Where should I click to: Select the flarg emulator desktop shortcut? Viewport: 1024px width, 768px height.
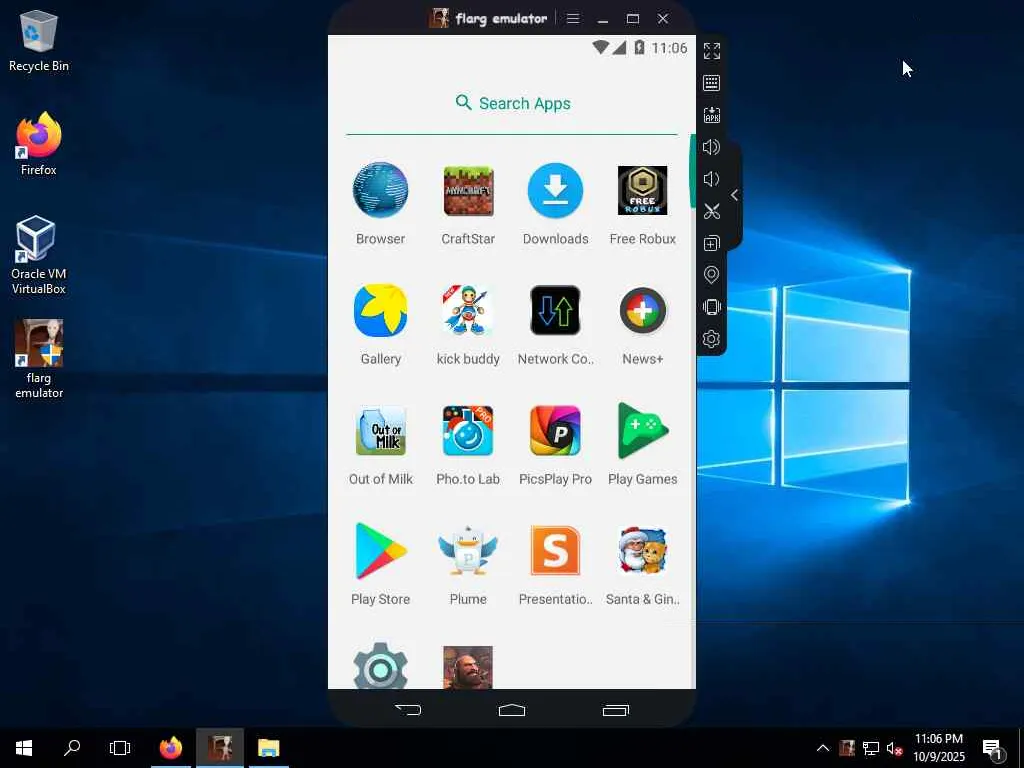coord(39,359)
